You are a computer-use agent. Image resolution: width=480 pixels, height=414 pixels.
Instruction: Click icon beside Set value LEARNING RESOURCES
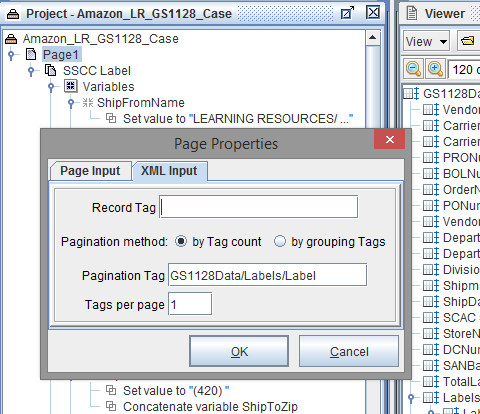(111, 118)
